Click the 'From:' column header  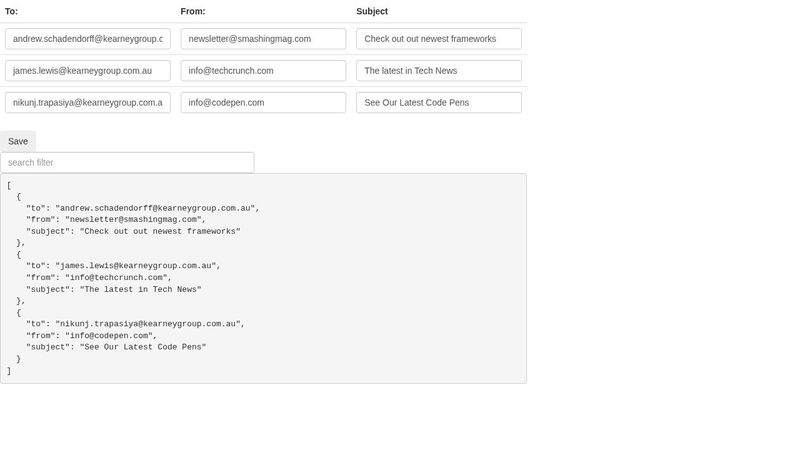(193, 12)
